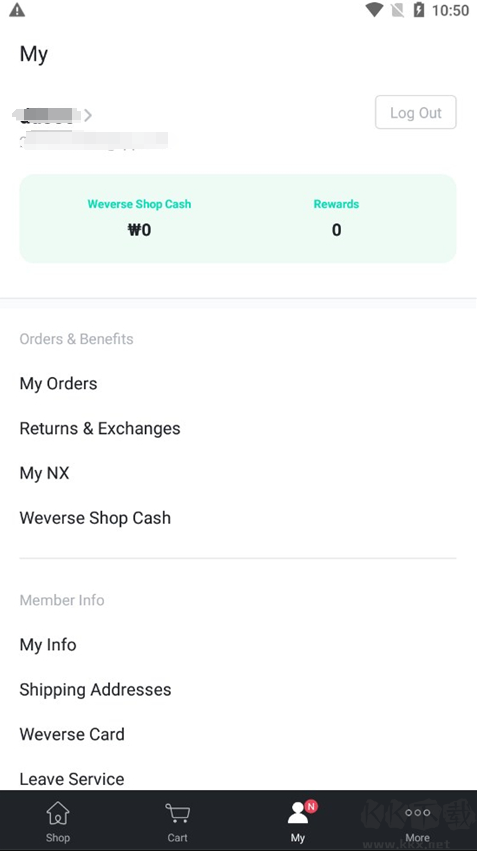This screenshot has width=477, height=851.
Task: Open the Cart icon in bottom bar
Action: click(x=177, y=813)
